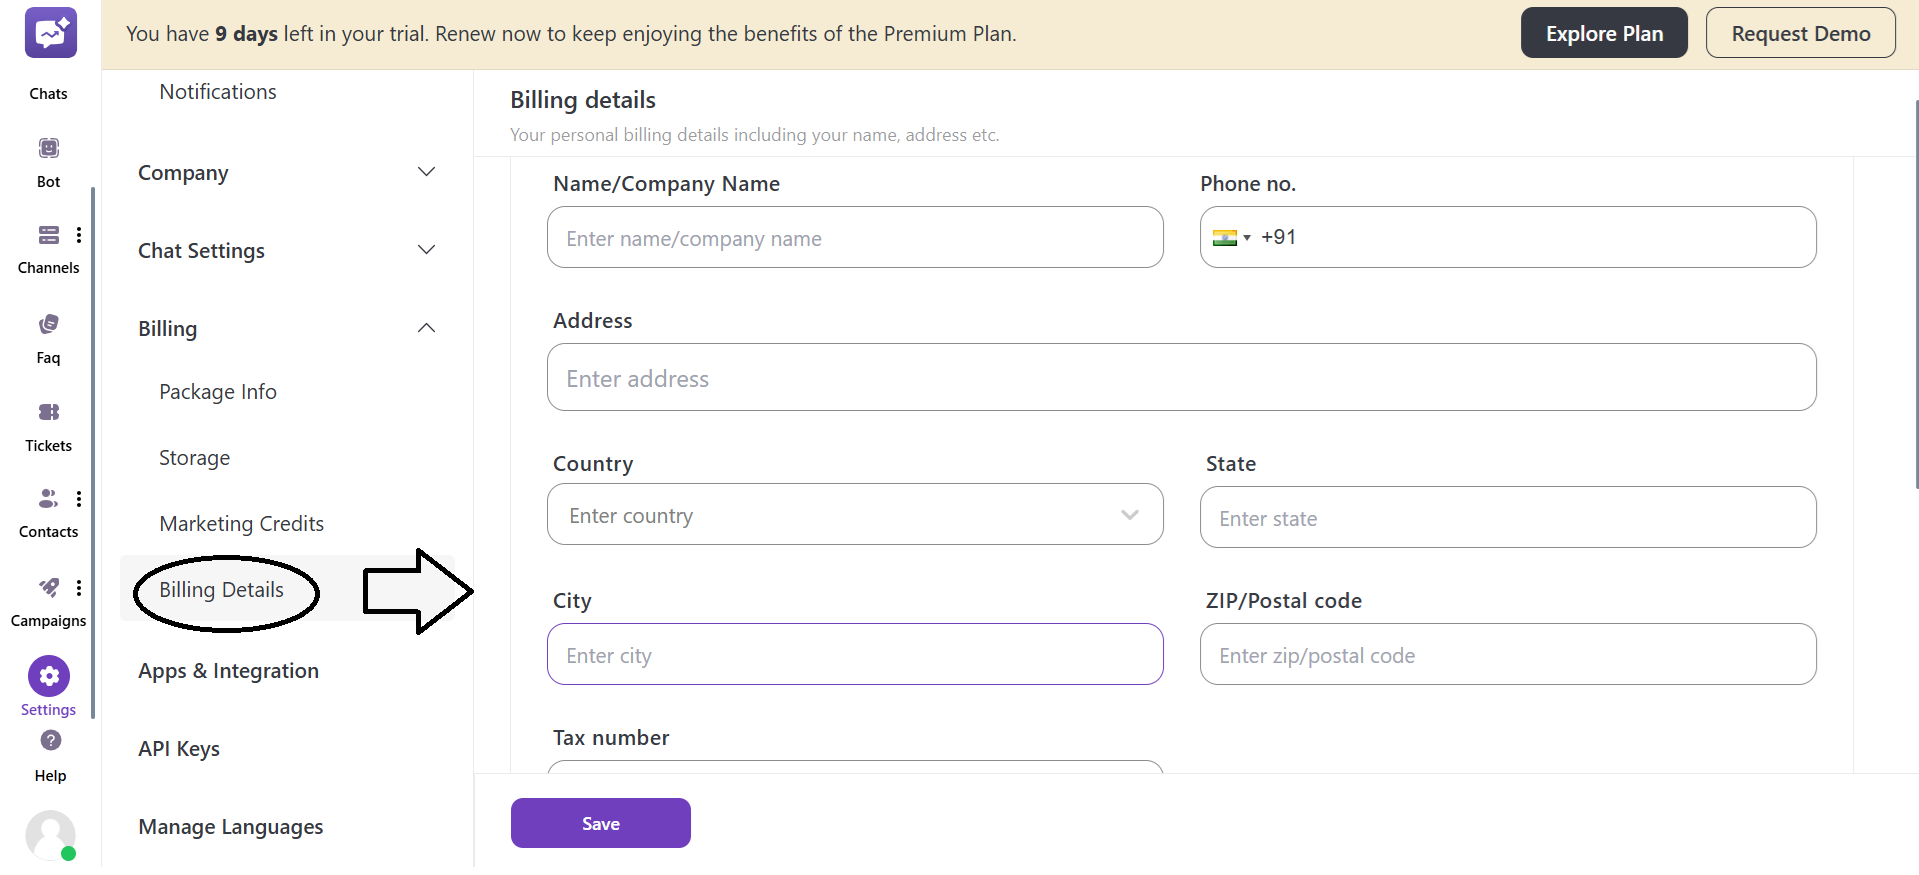This screenshot has width=1919, height=875.
Task: Open the Bot section icon
Action: tap(48, 149)
